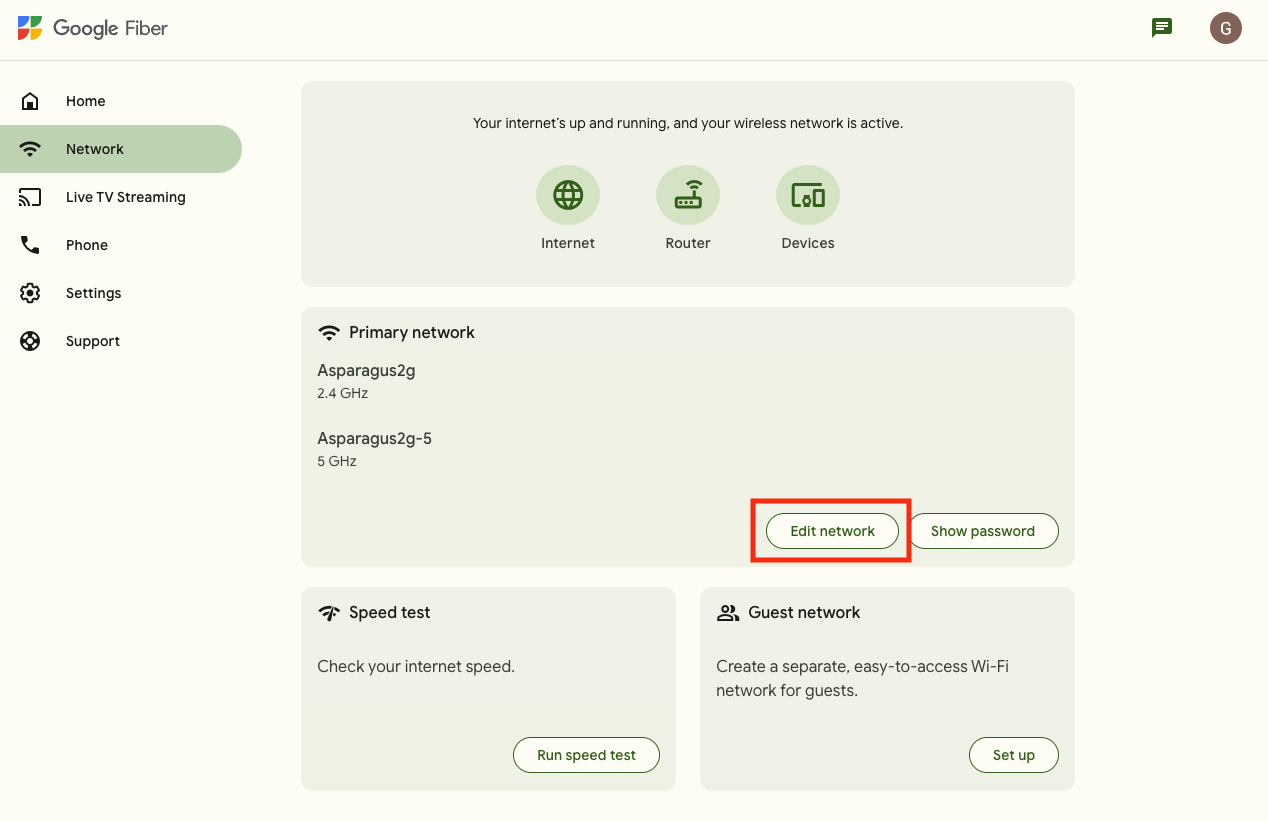Click the Primary network heading

click(411, 332)
